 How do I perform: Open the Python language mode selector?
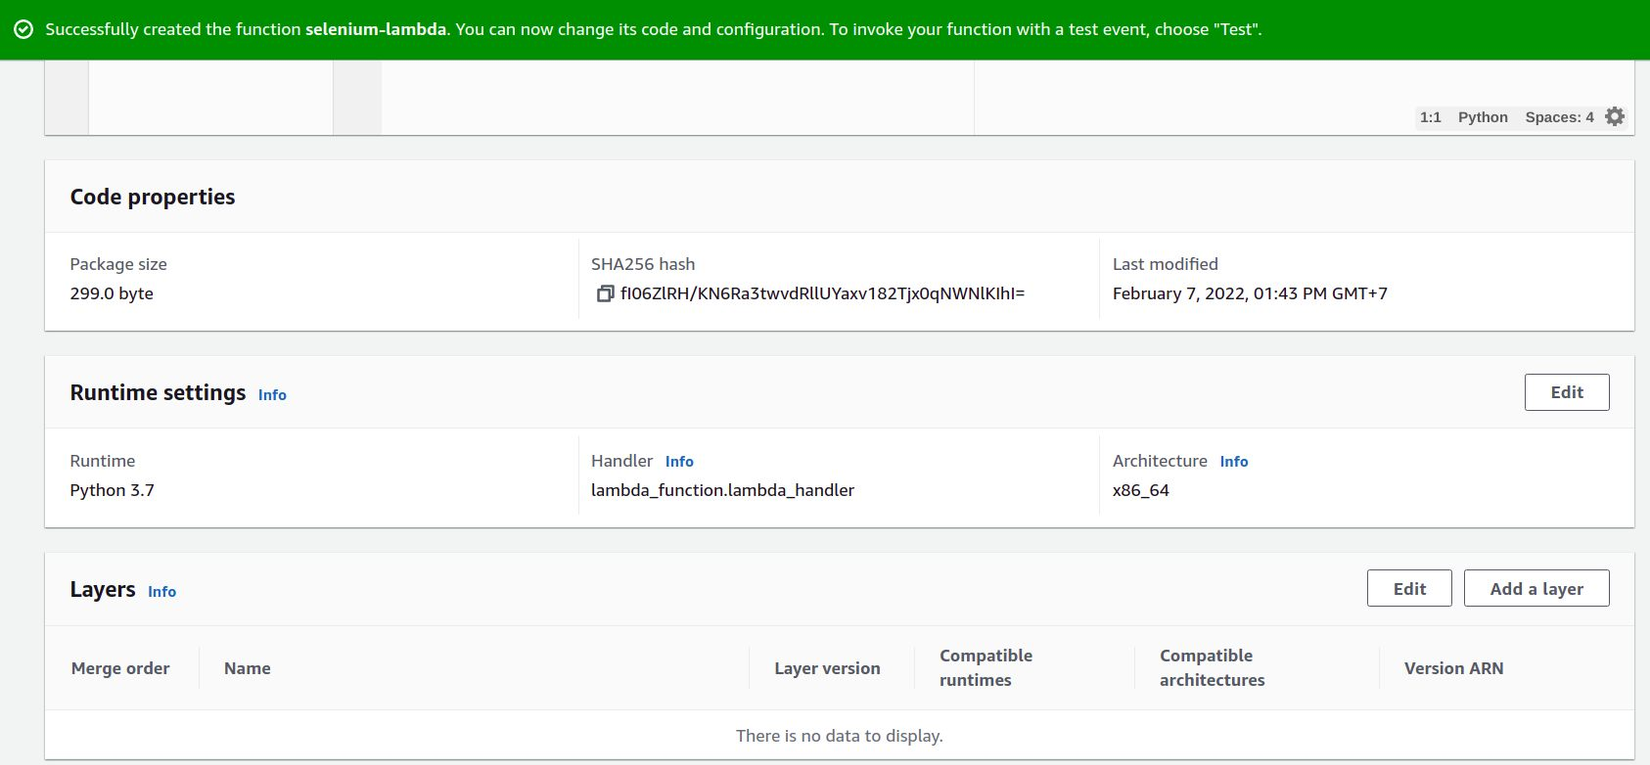click(x=1482, y=117)
